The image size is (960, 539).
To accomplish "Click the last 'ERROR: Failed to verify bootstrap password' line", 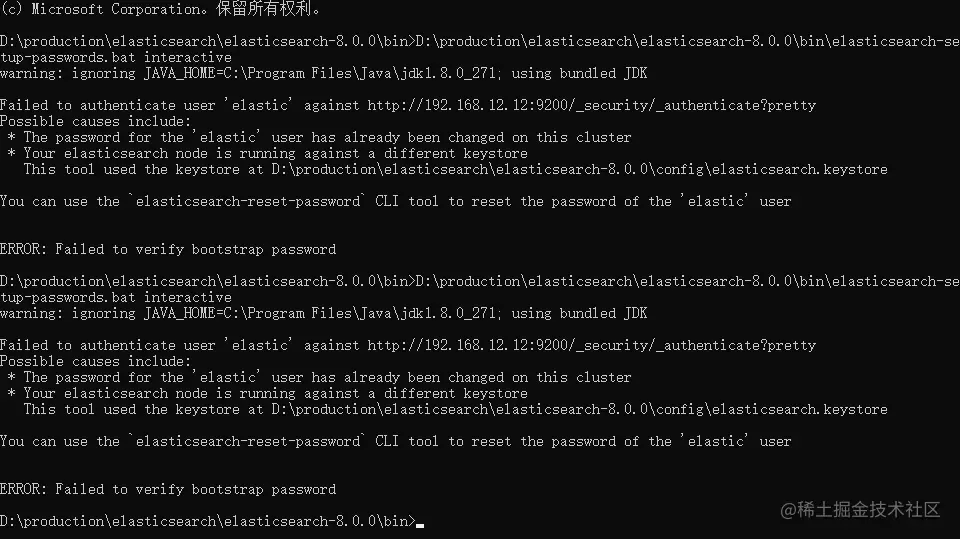I will 168,489.
